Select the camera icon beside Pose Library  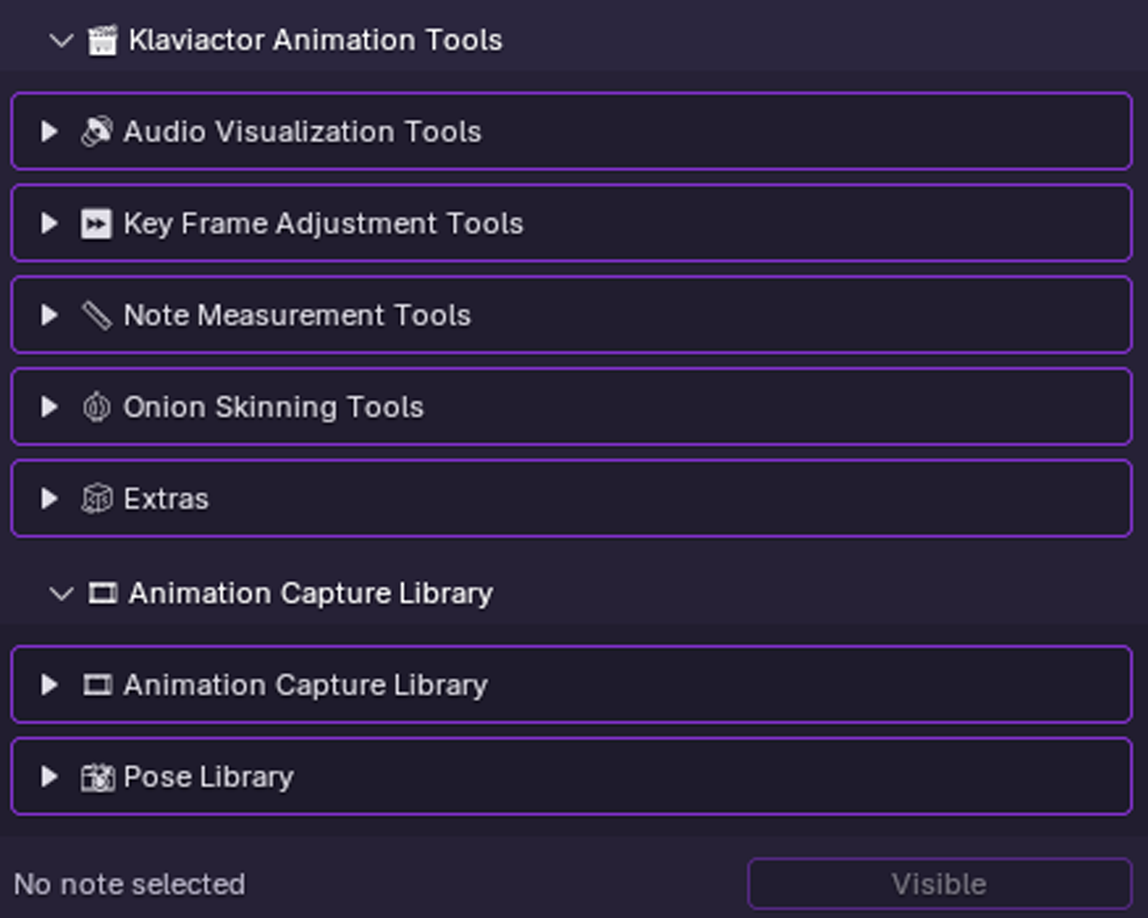coord(99,776)
